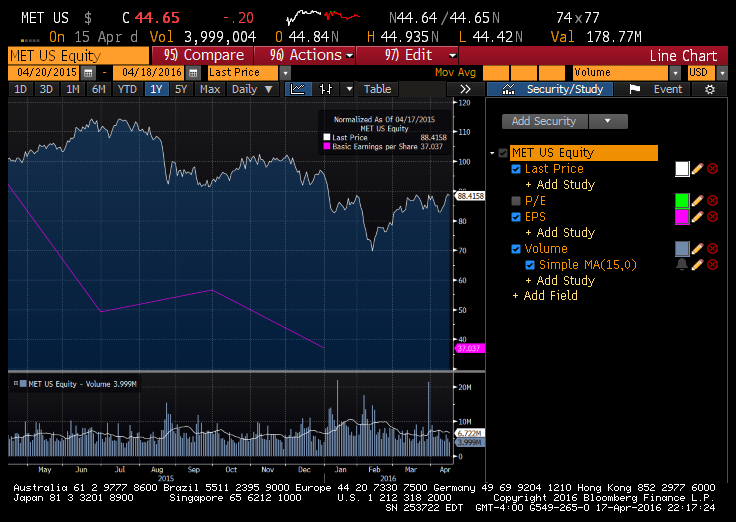
Task: Click the Event flag icon
Action: click(x=635, y=89)
